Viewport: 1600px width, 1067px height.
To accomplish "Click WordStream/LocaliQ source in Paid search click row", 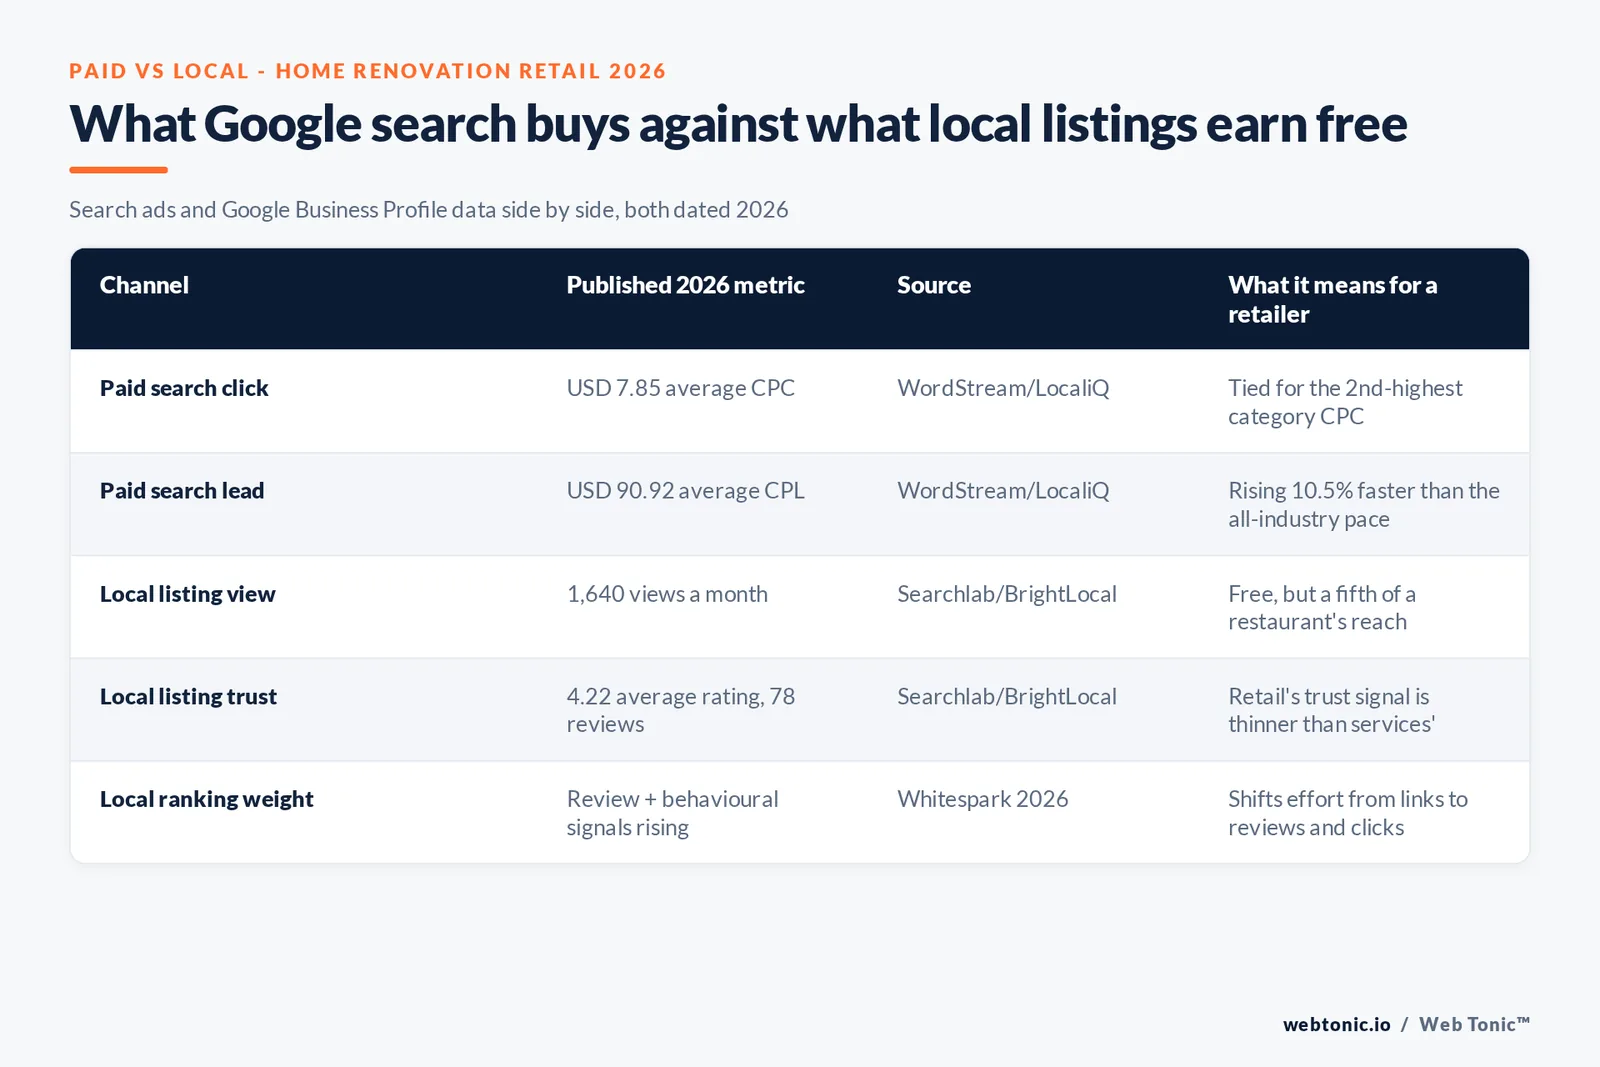I will [x=1003, y=388].
